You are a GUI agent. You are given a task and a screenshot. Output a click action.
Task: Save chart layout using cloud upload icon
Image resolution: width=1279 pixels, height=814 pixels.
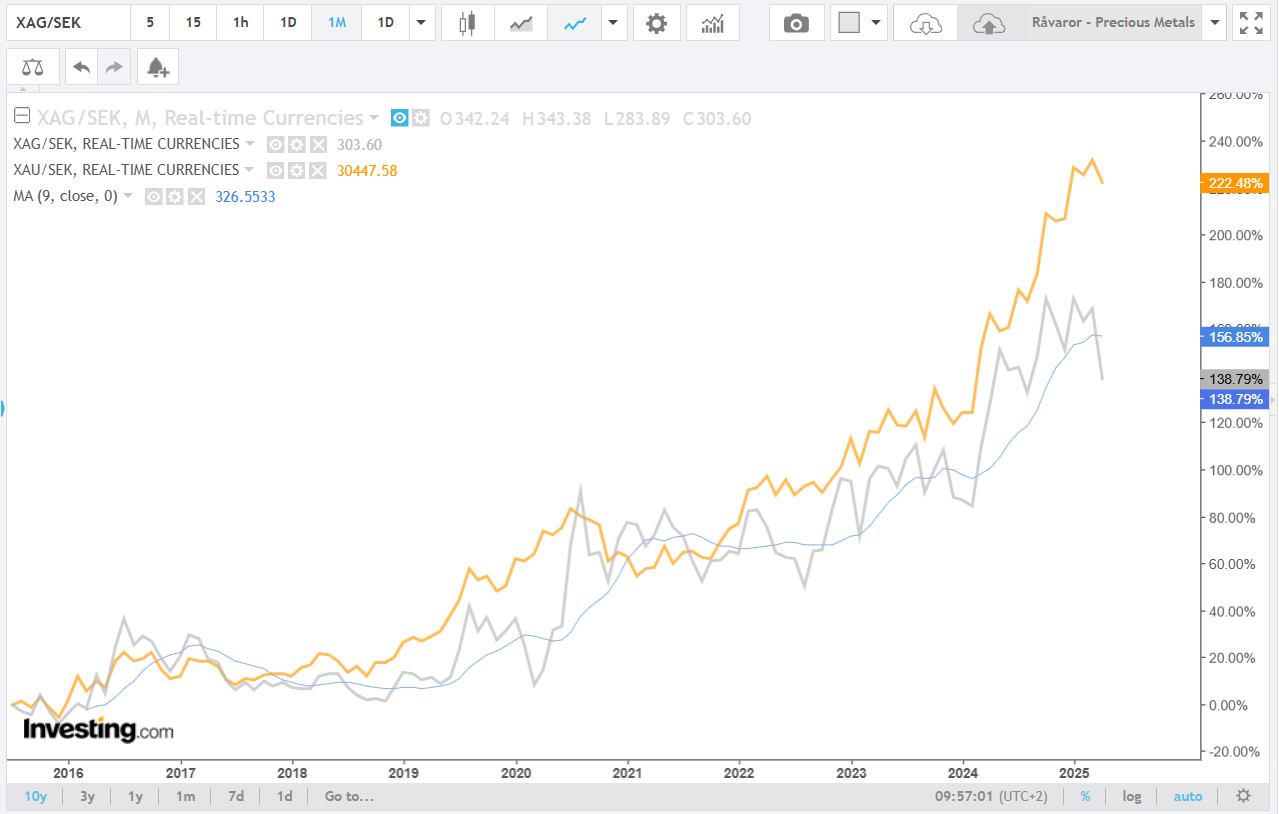tap(990, 23)
